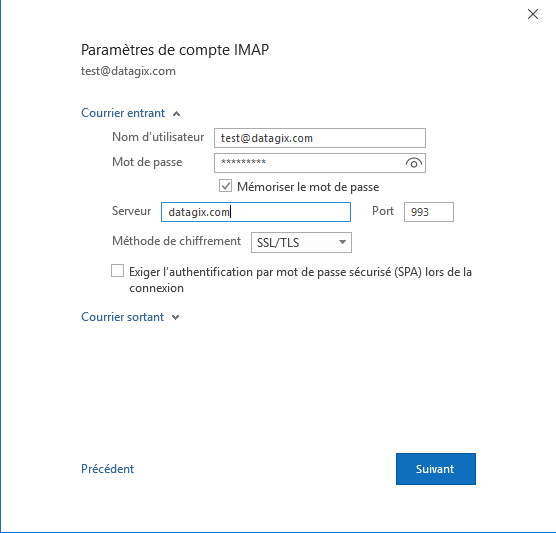This screenshot has height=533, width=556.
Task: Click into the Mot de passe field
Action: (308, 163)
